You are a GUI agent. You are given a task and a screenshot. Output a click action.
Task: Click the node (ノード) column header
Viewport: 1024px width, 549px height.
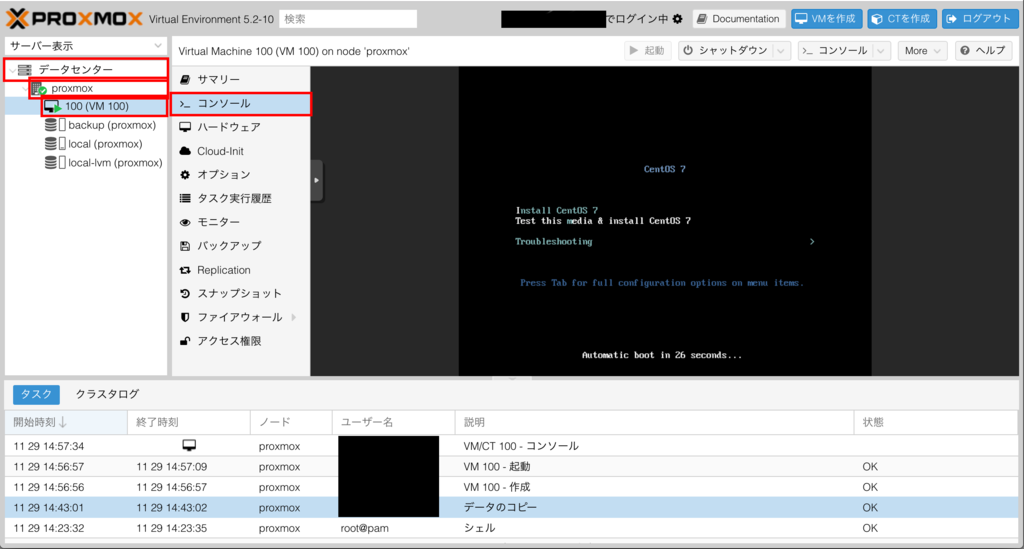click(291, 422)
